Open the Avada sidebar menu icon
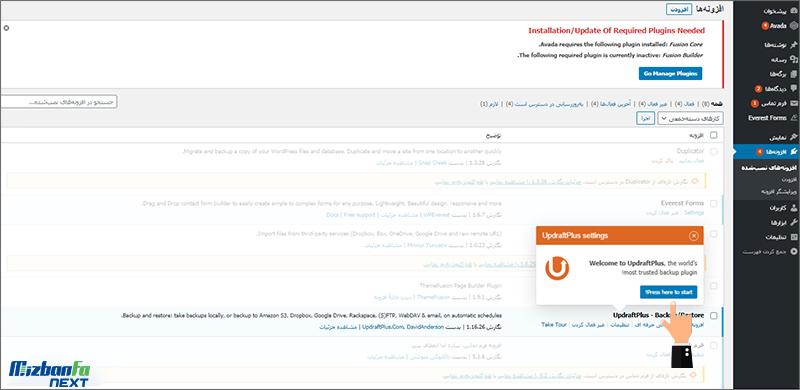The width and height of the screenshot is (800, 390). click(793, 25)
